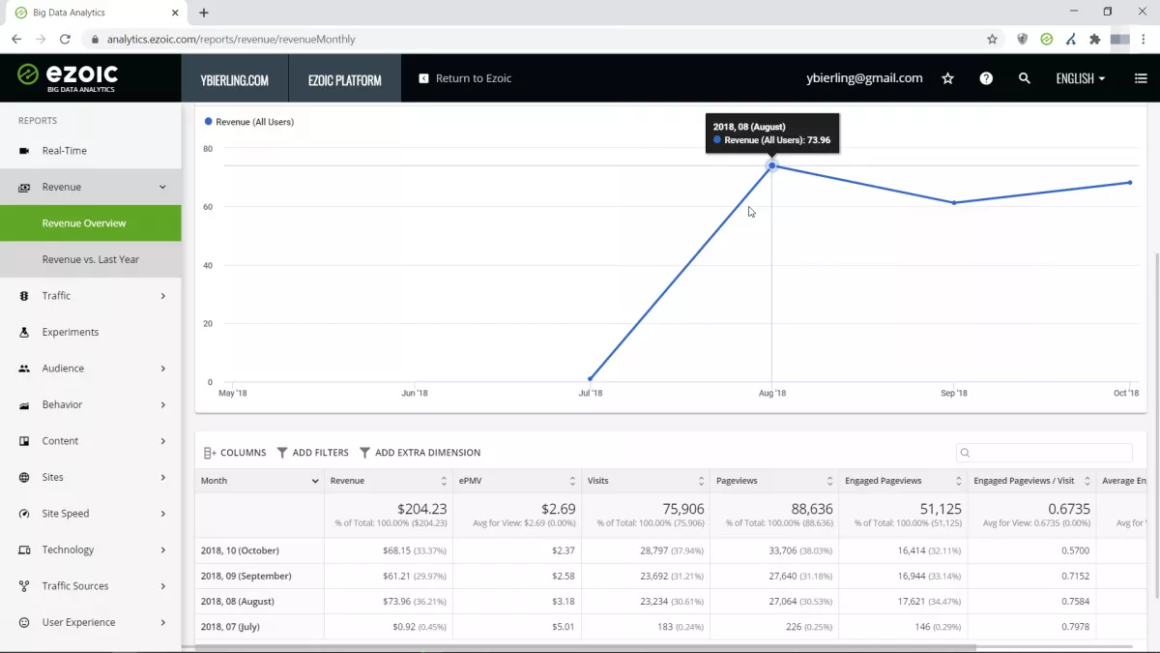The image size is (1160, 653).
Task: Sort table by Visits column arrows
Action: click(x=701, y=481)
